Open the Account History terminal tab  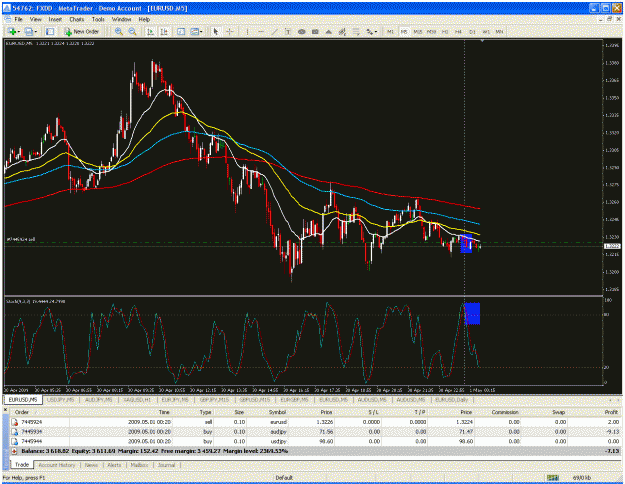pos(57,465)
